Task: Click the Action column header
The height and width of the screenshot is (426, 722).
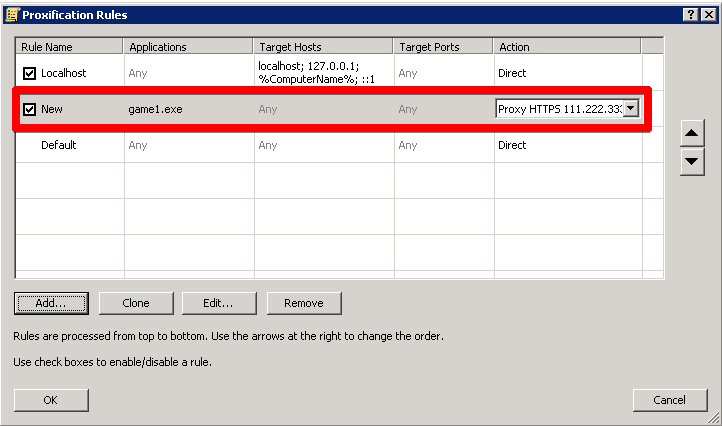Action: pos(567,47)
